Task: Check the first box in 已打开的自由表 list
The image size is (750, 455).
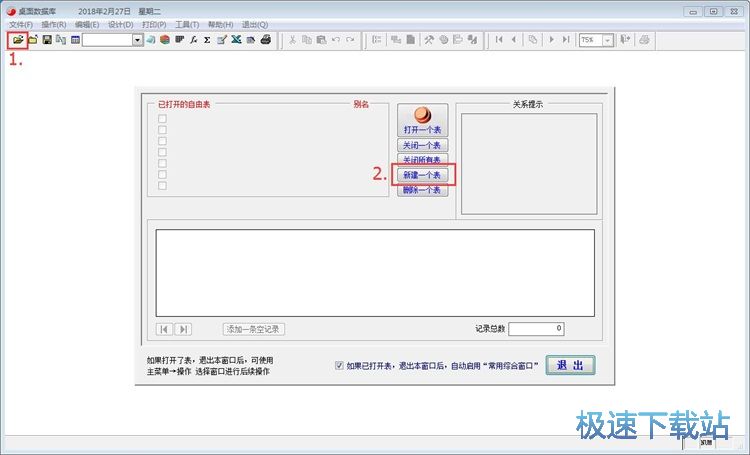Action: point(162,119)
